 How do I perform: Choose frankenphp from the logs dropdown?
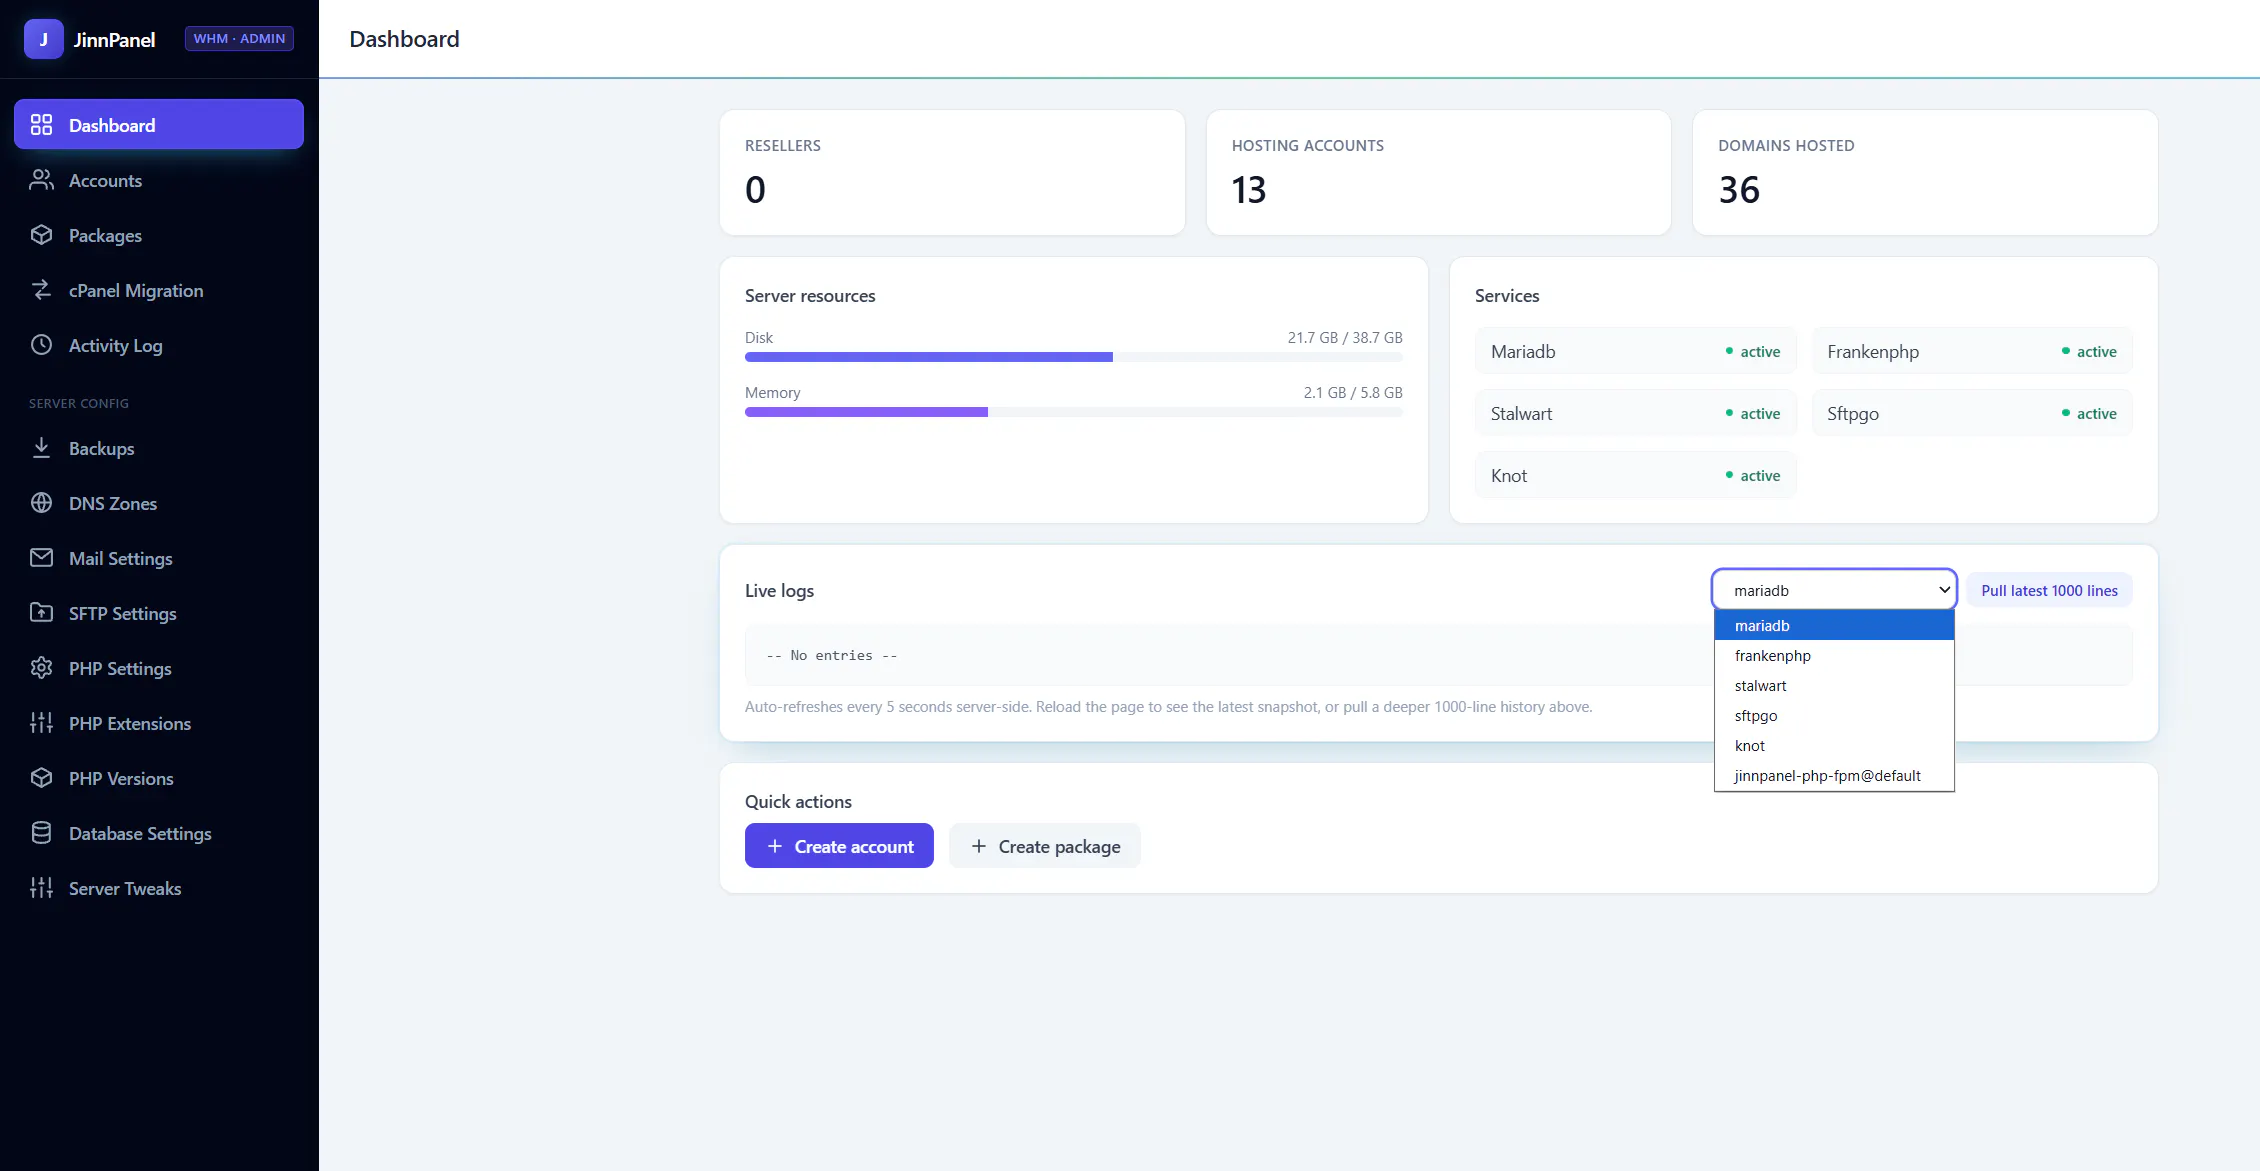pos(1834,656)
